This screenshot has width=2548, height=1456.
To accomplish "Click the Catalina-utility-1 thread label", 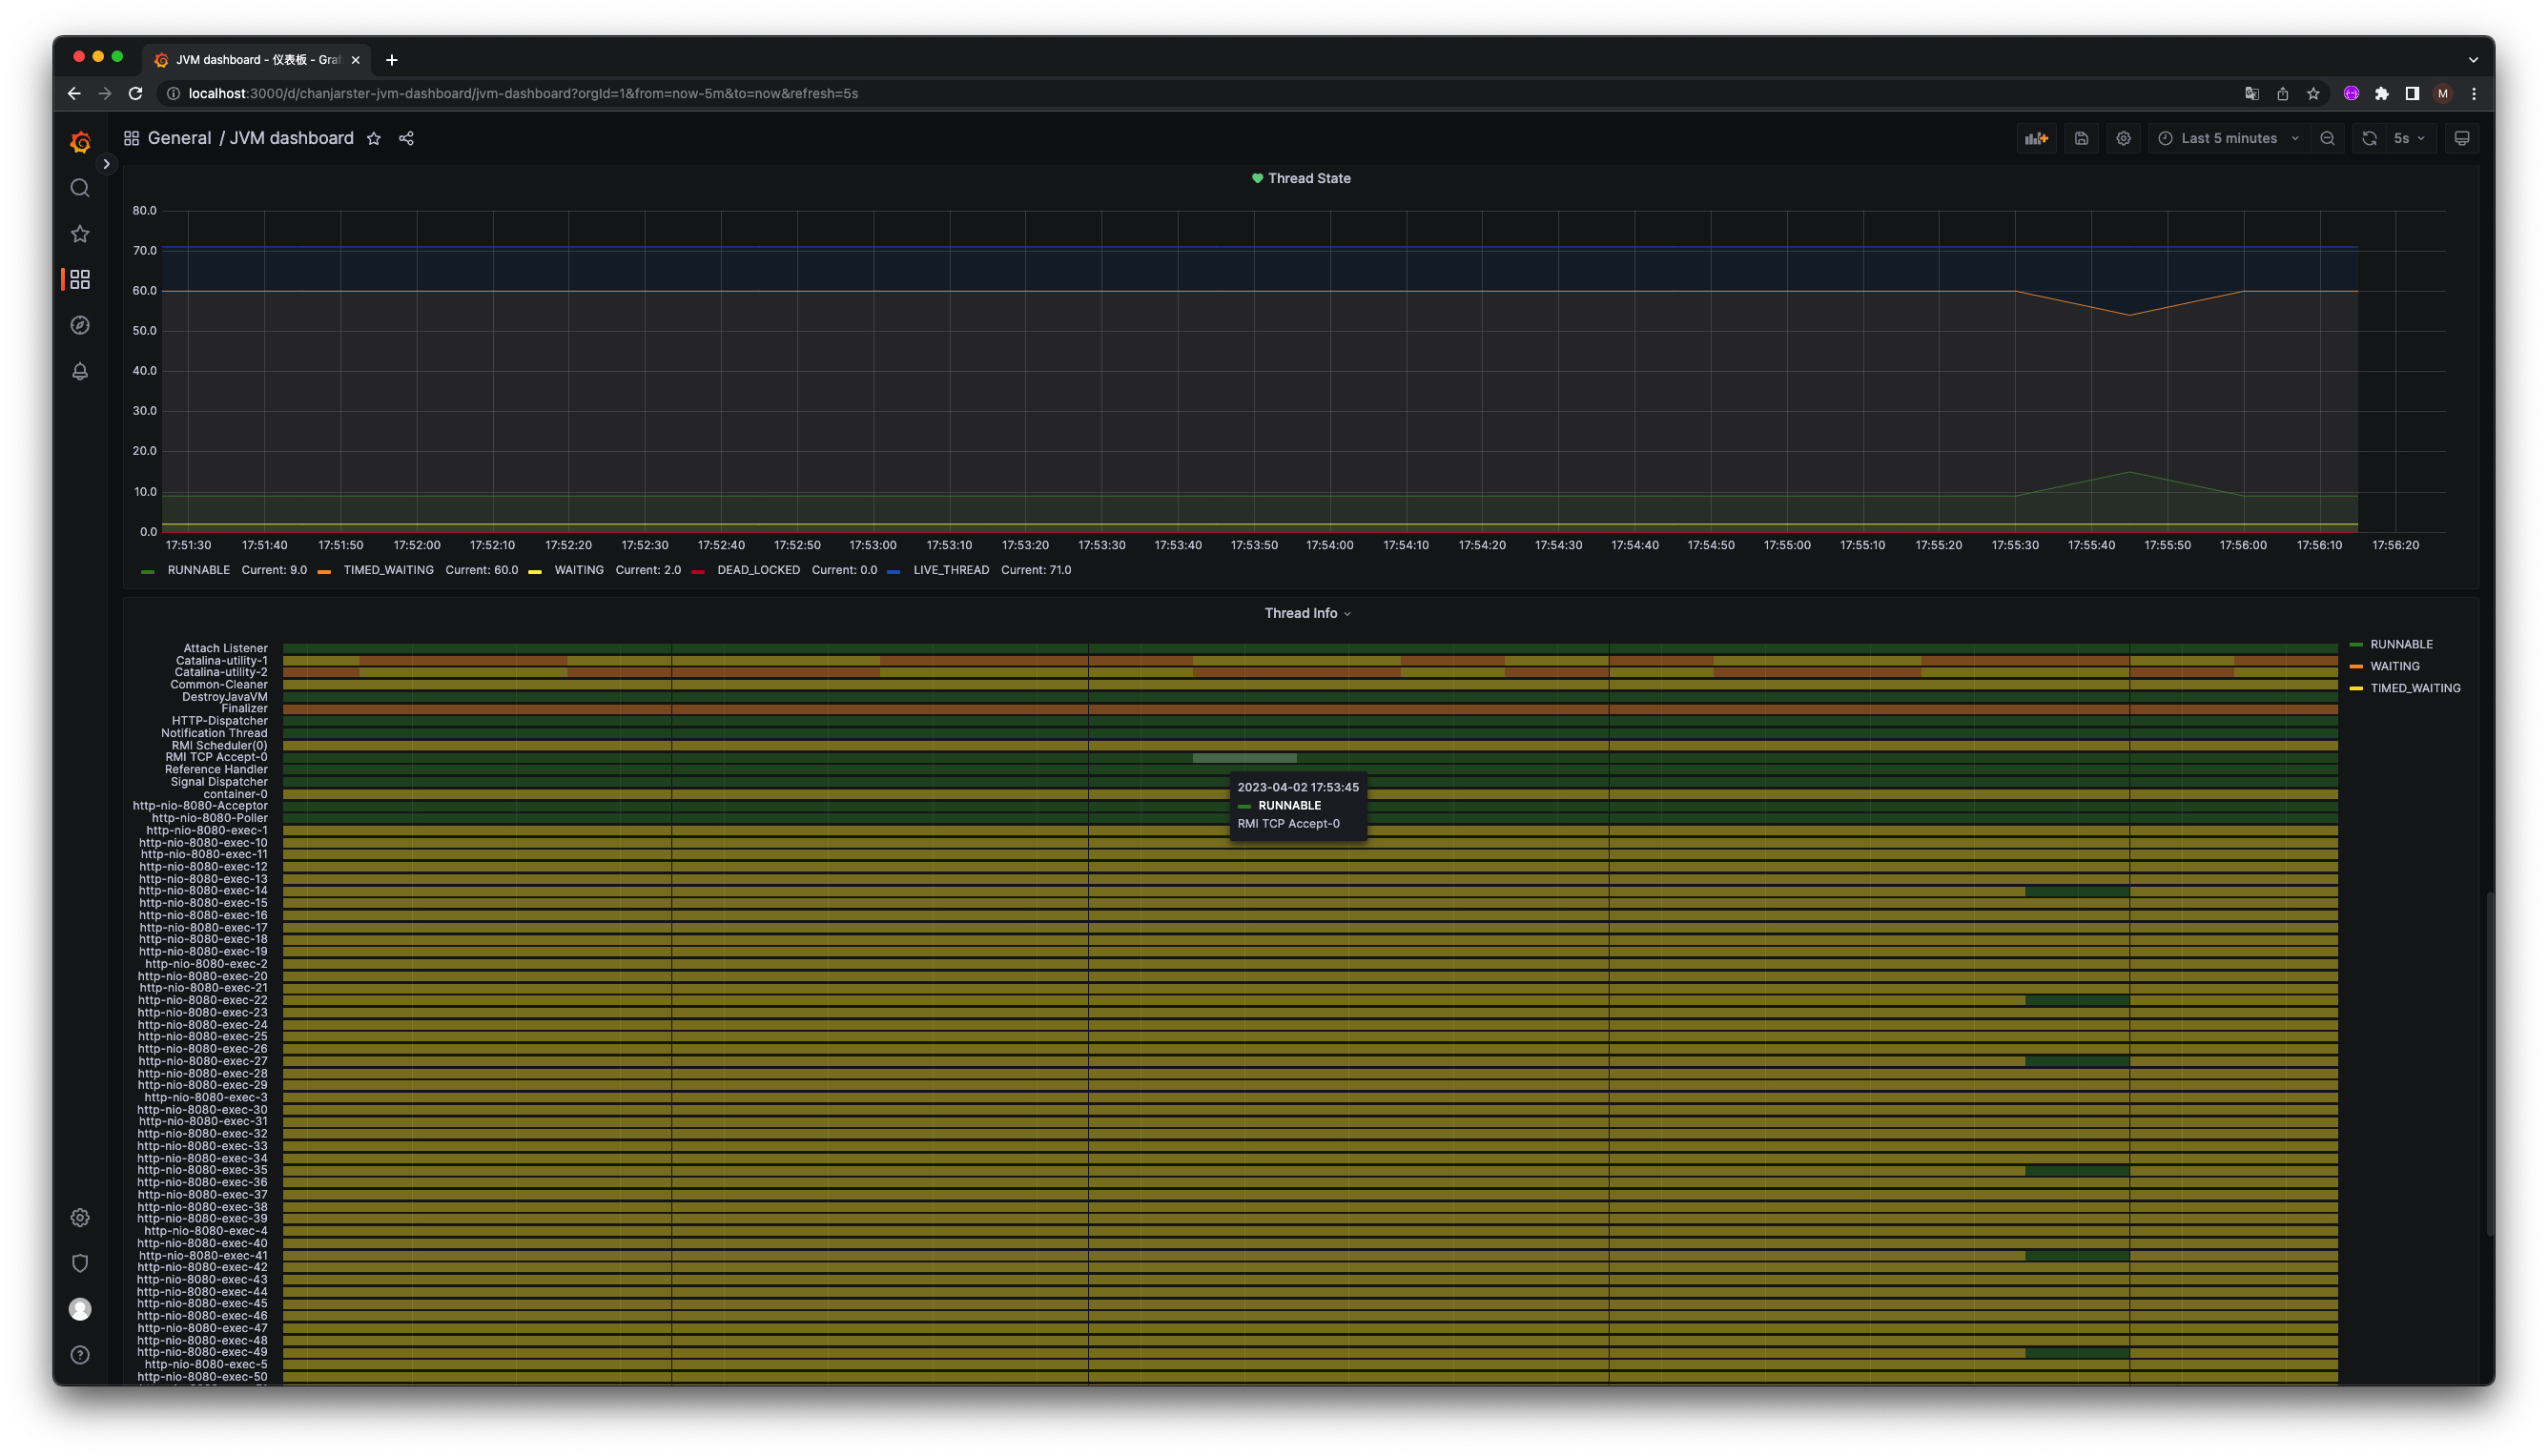I will tap(221, 660).
